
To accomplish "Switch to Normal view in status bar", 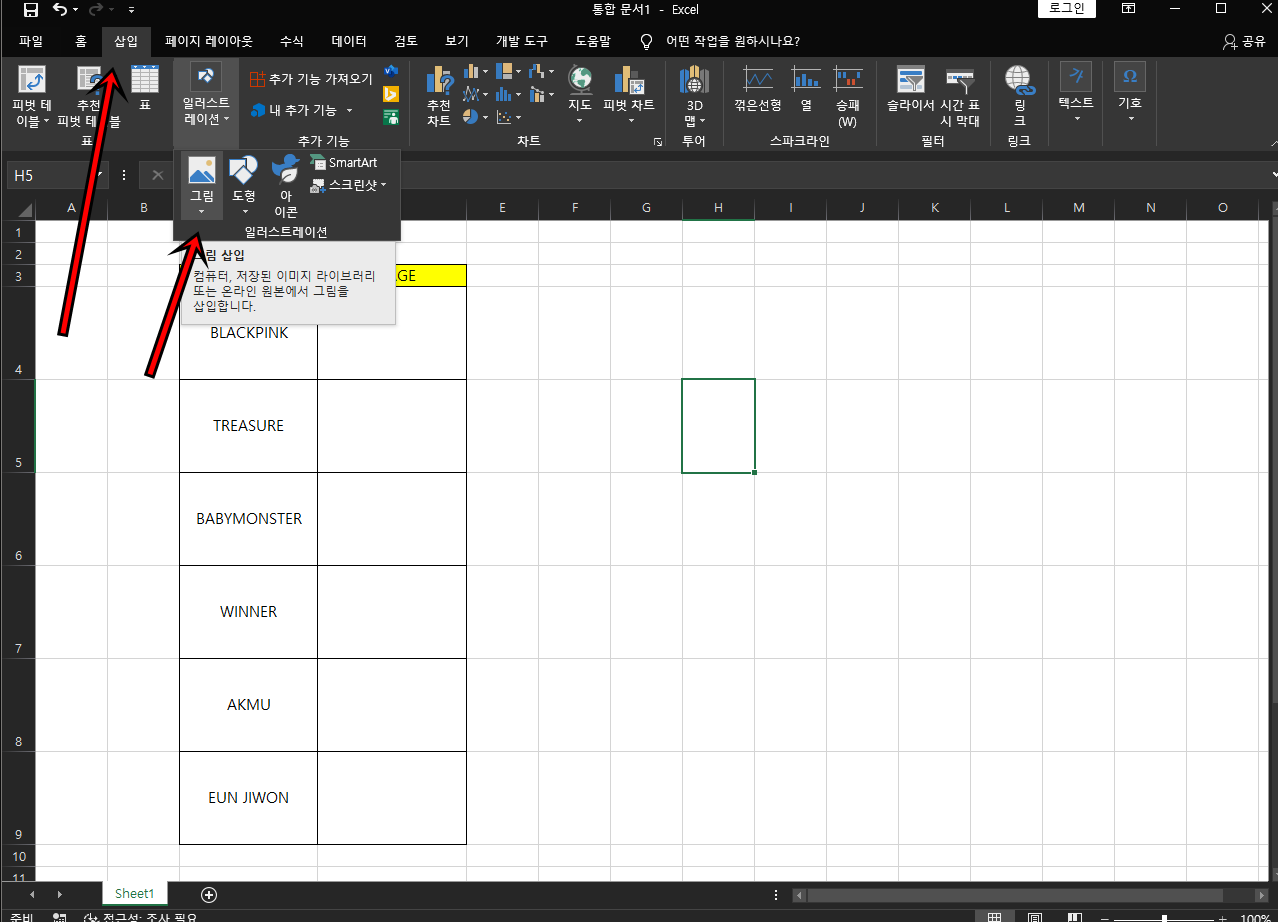I will 994,918.
